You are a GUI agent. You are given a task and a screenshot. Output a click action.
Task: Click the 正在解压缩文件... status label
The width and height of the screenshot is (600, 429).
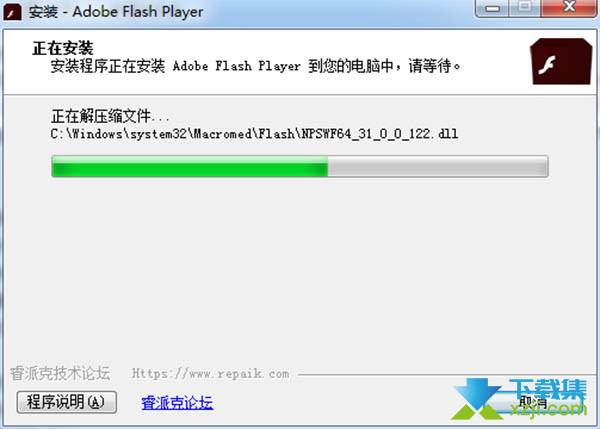pos(110,116)
